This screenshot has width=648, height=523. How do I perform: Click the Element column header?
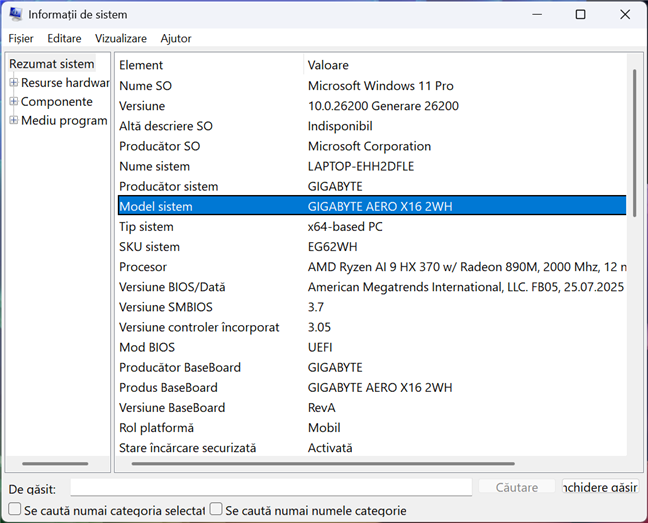211,65
